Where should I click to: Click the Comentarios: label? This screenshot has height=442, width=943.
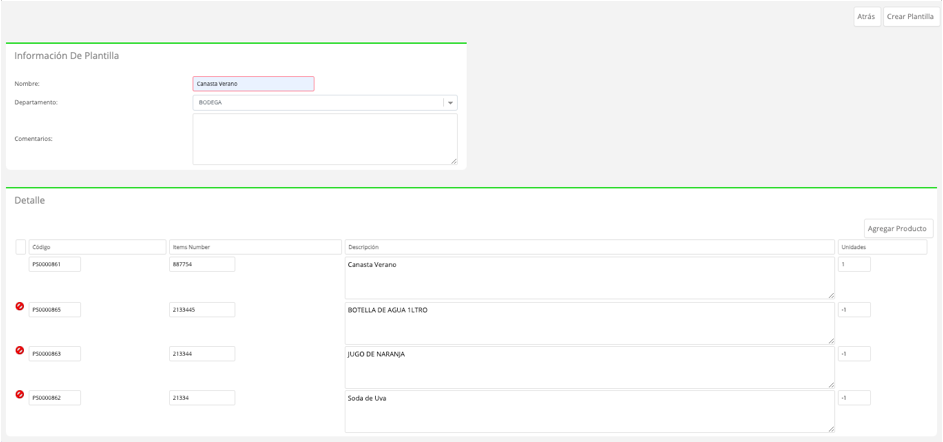click(x=34, y=139)
